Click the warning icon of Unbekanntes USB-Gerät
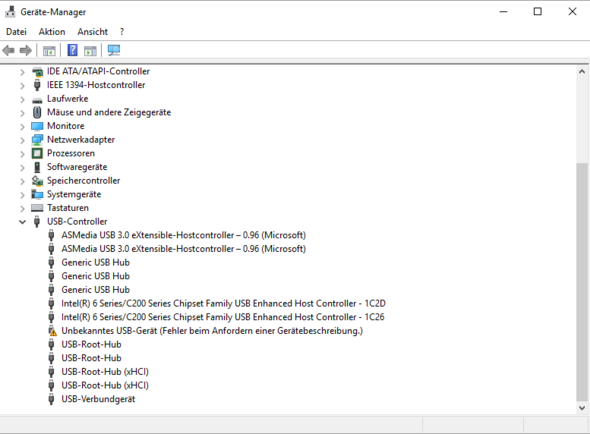Viewport: 590px width, 434px height. point(52,331)
